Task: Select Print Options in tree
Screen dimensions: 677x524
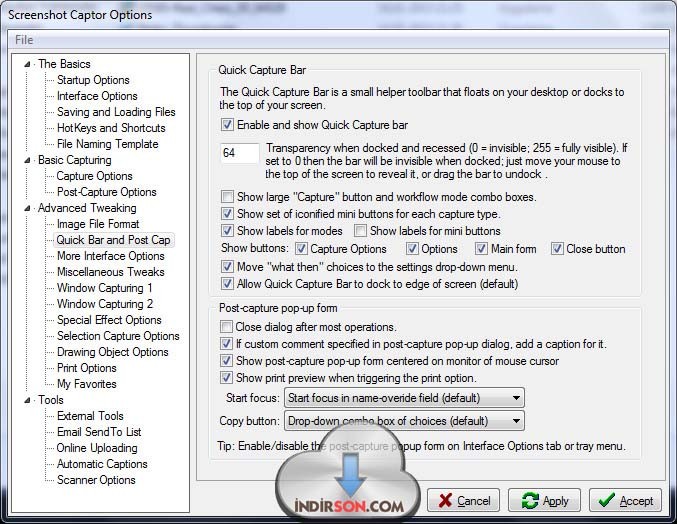Action: point(87,368)
